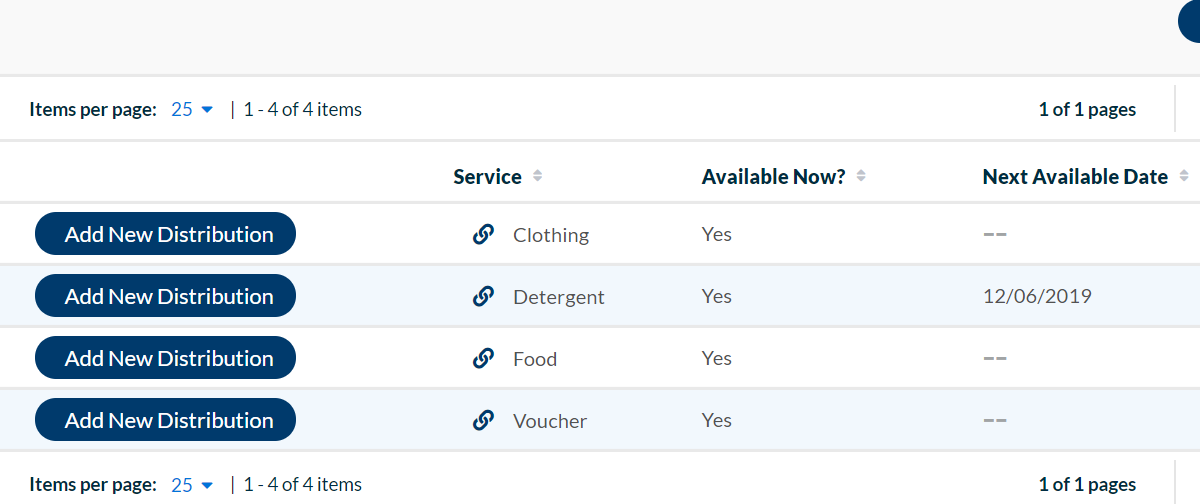Sort by the Service column arrows
The height and width of the screenshot is (504, 1200).
coord(538,177)
